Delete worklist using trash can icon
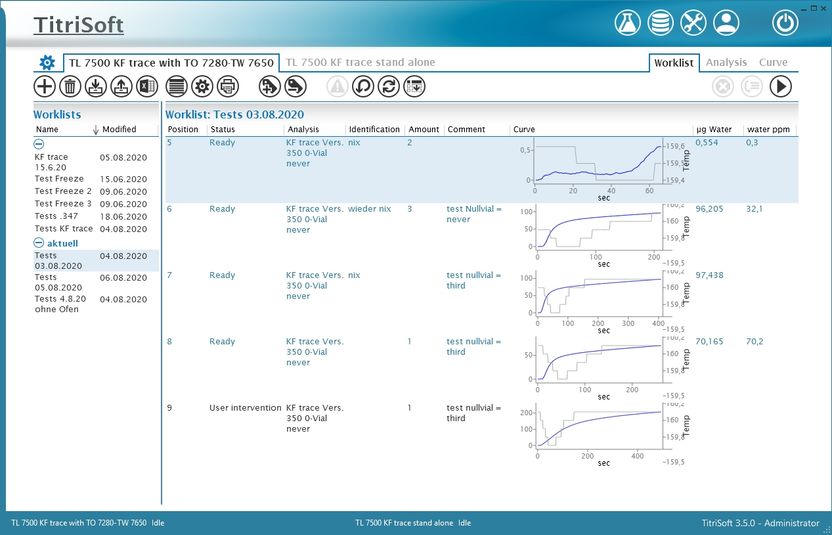Viewport: 832px width, 535px height. coord(70,86)
